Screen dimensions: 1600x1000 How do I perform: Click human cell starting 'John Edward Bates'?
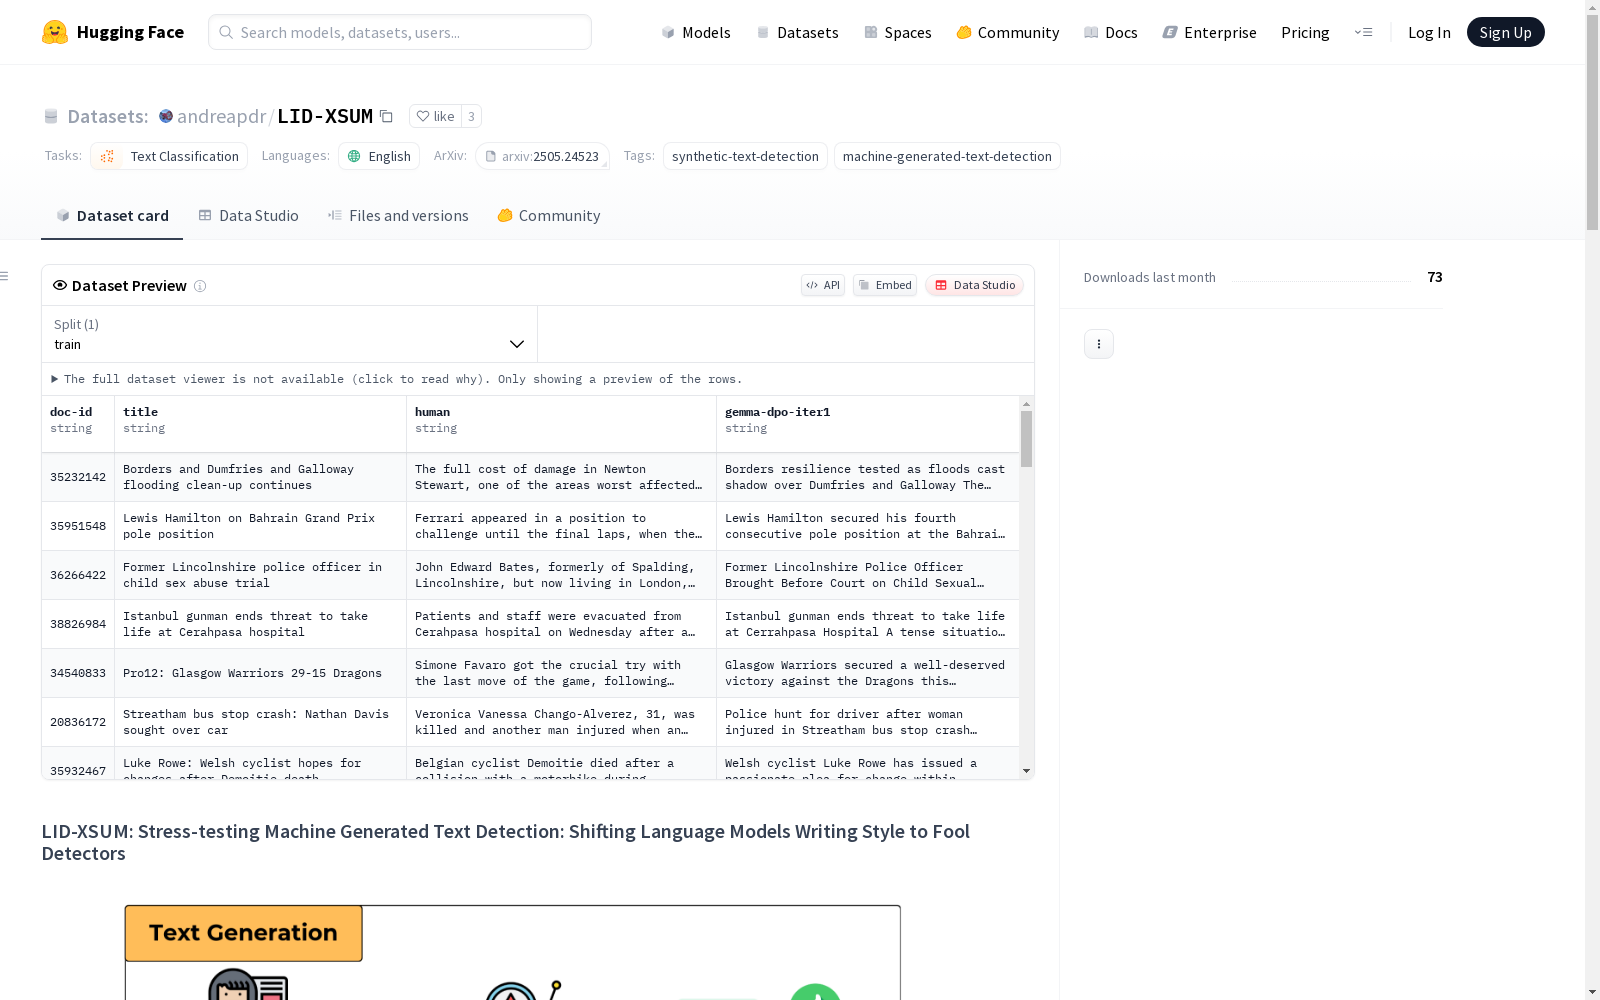[x=561, y=575]
